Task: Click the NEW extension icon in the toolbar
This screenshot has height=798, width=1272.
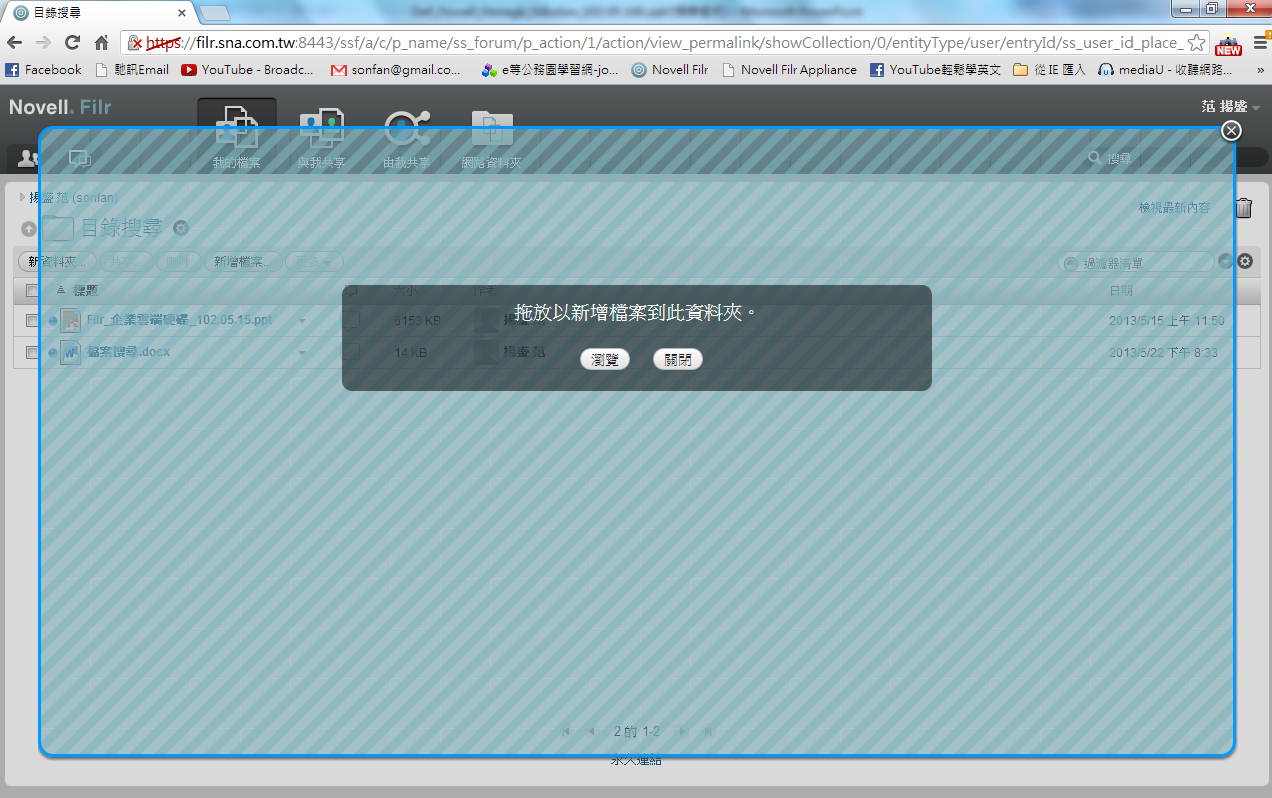Action: 1228,44
